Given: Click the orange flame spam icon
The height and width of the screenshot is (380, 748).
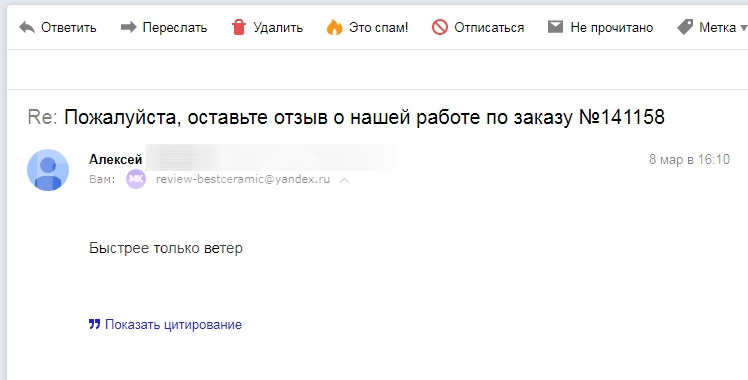Looking at the screenshot, I should pos(334,27).
